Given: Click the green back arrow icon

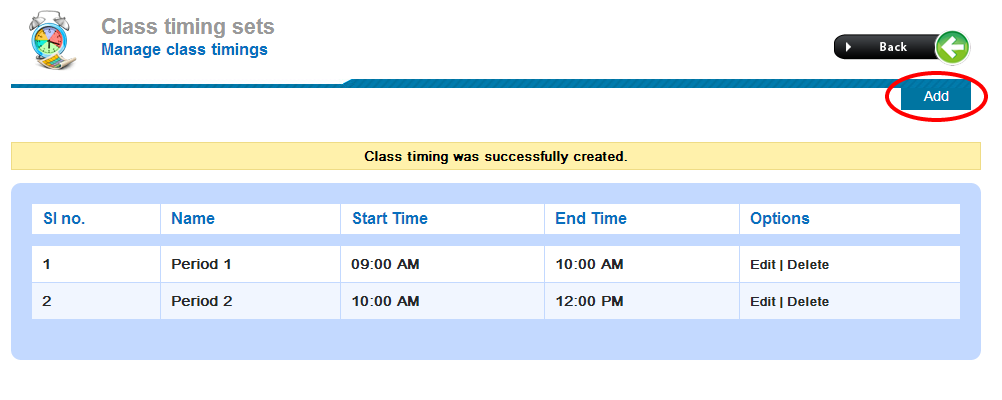Looking at the screenshot, I should click(952, 47).
